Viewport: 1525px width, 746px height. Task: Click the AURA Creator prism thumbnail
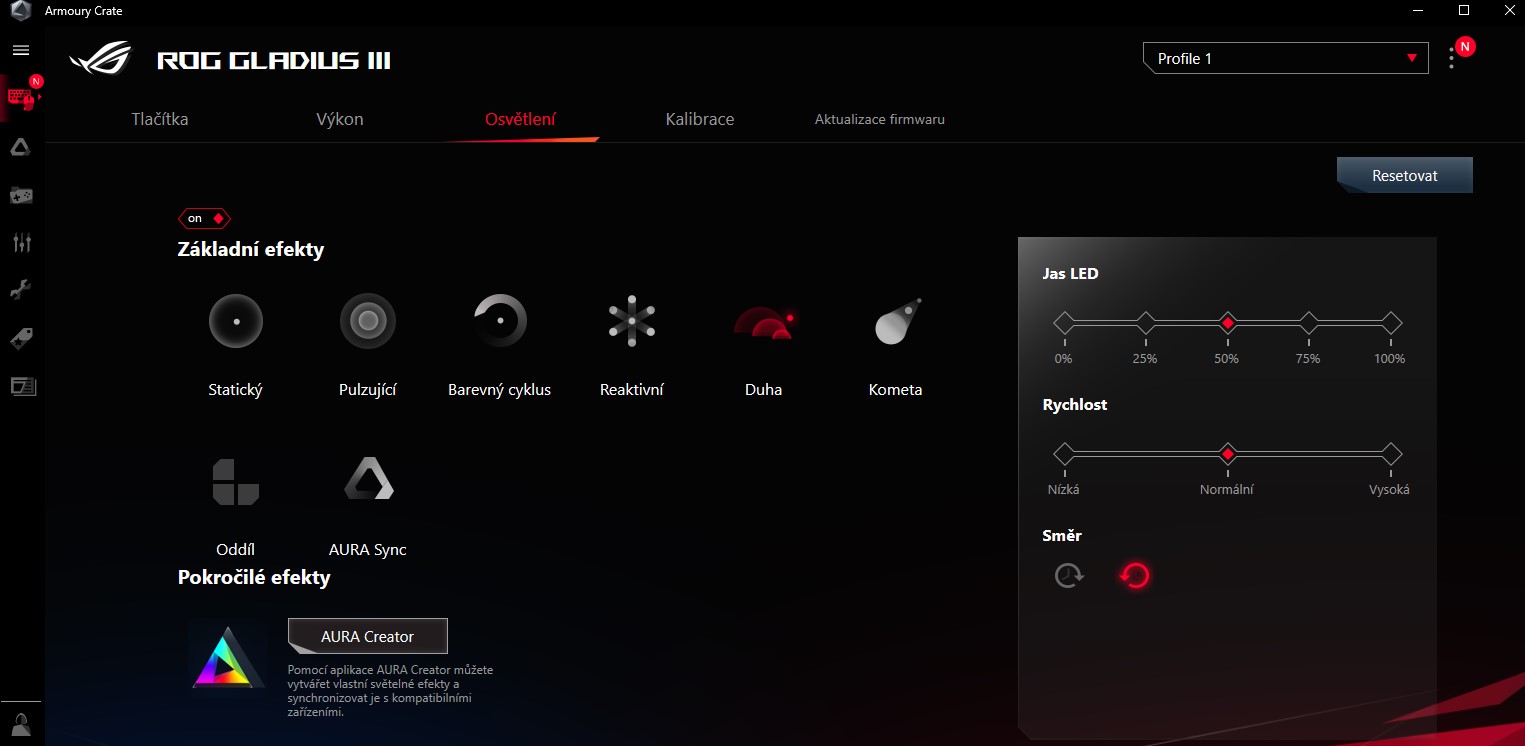[x=227, y=656]
